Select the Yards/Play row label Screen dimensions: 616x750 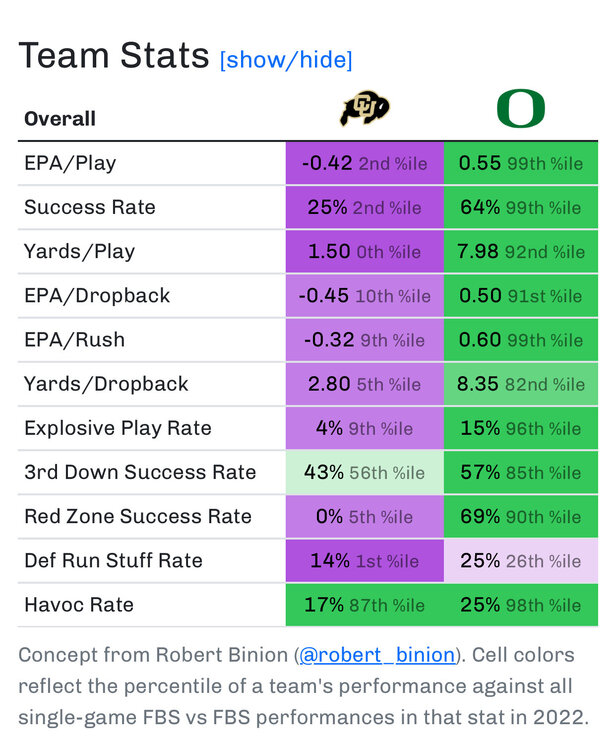pyautogui.click(x=79, y=252)
